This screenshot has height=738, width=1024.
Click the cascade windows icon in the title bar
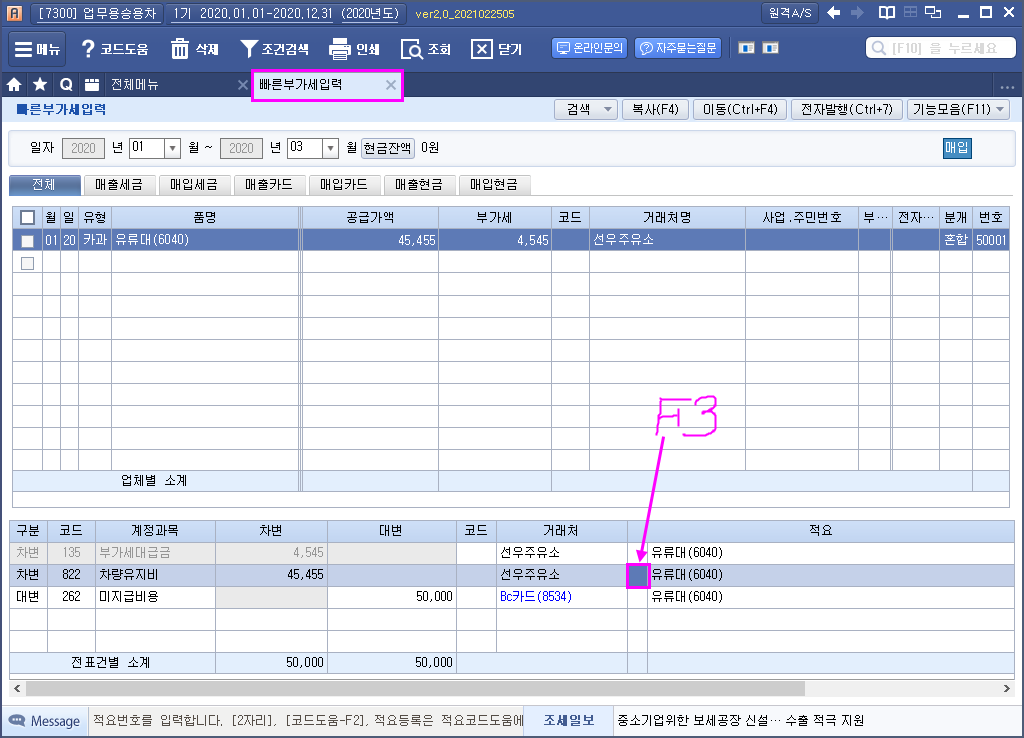click(934, 12)
